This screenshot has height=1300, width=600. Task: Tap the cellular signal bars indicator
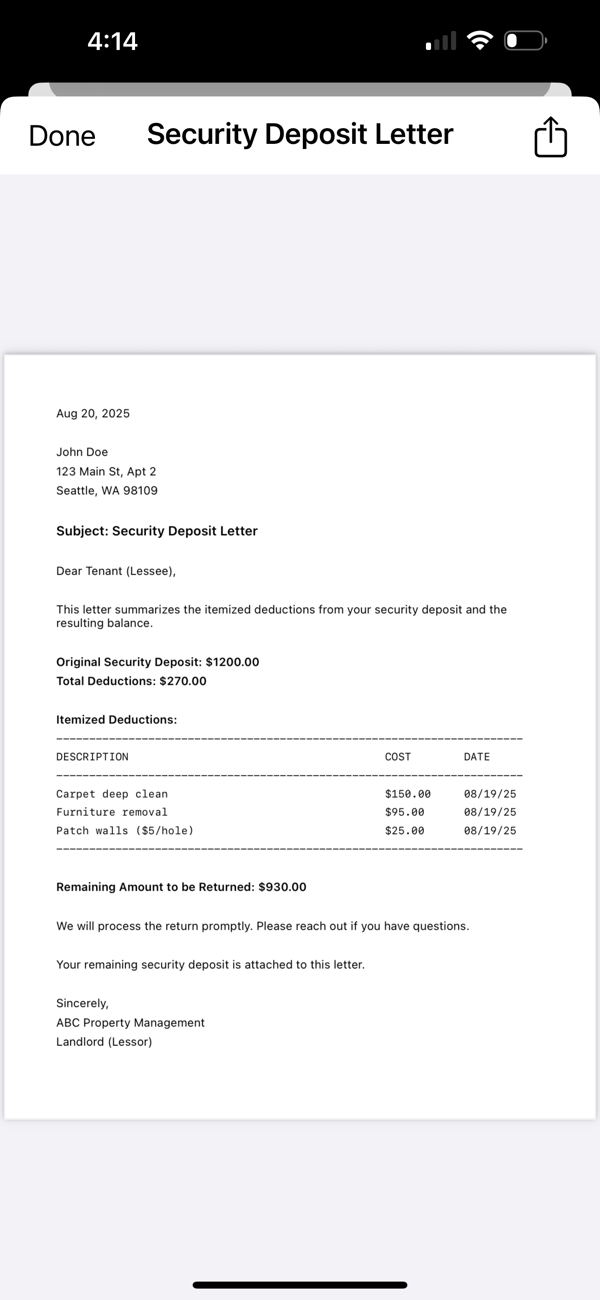tap(438, 40)
